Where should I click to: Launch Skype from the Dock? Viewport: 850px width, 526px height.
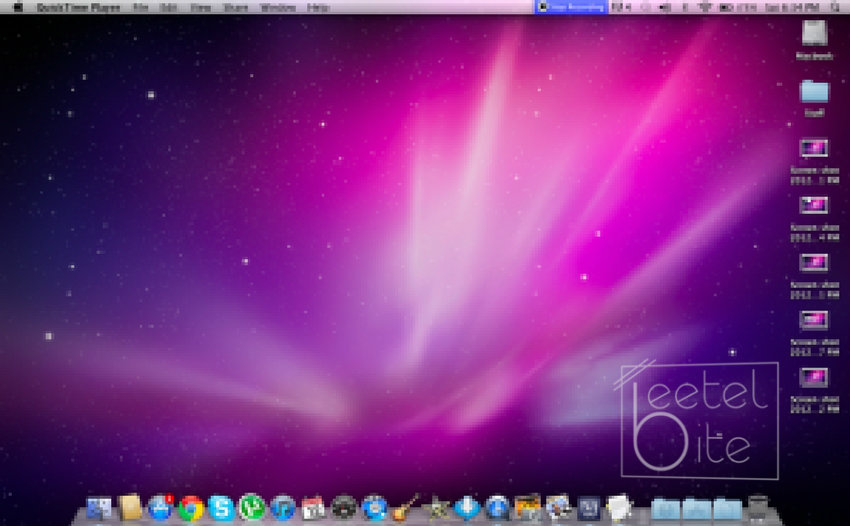coord(221,509)
